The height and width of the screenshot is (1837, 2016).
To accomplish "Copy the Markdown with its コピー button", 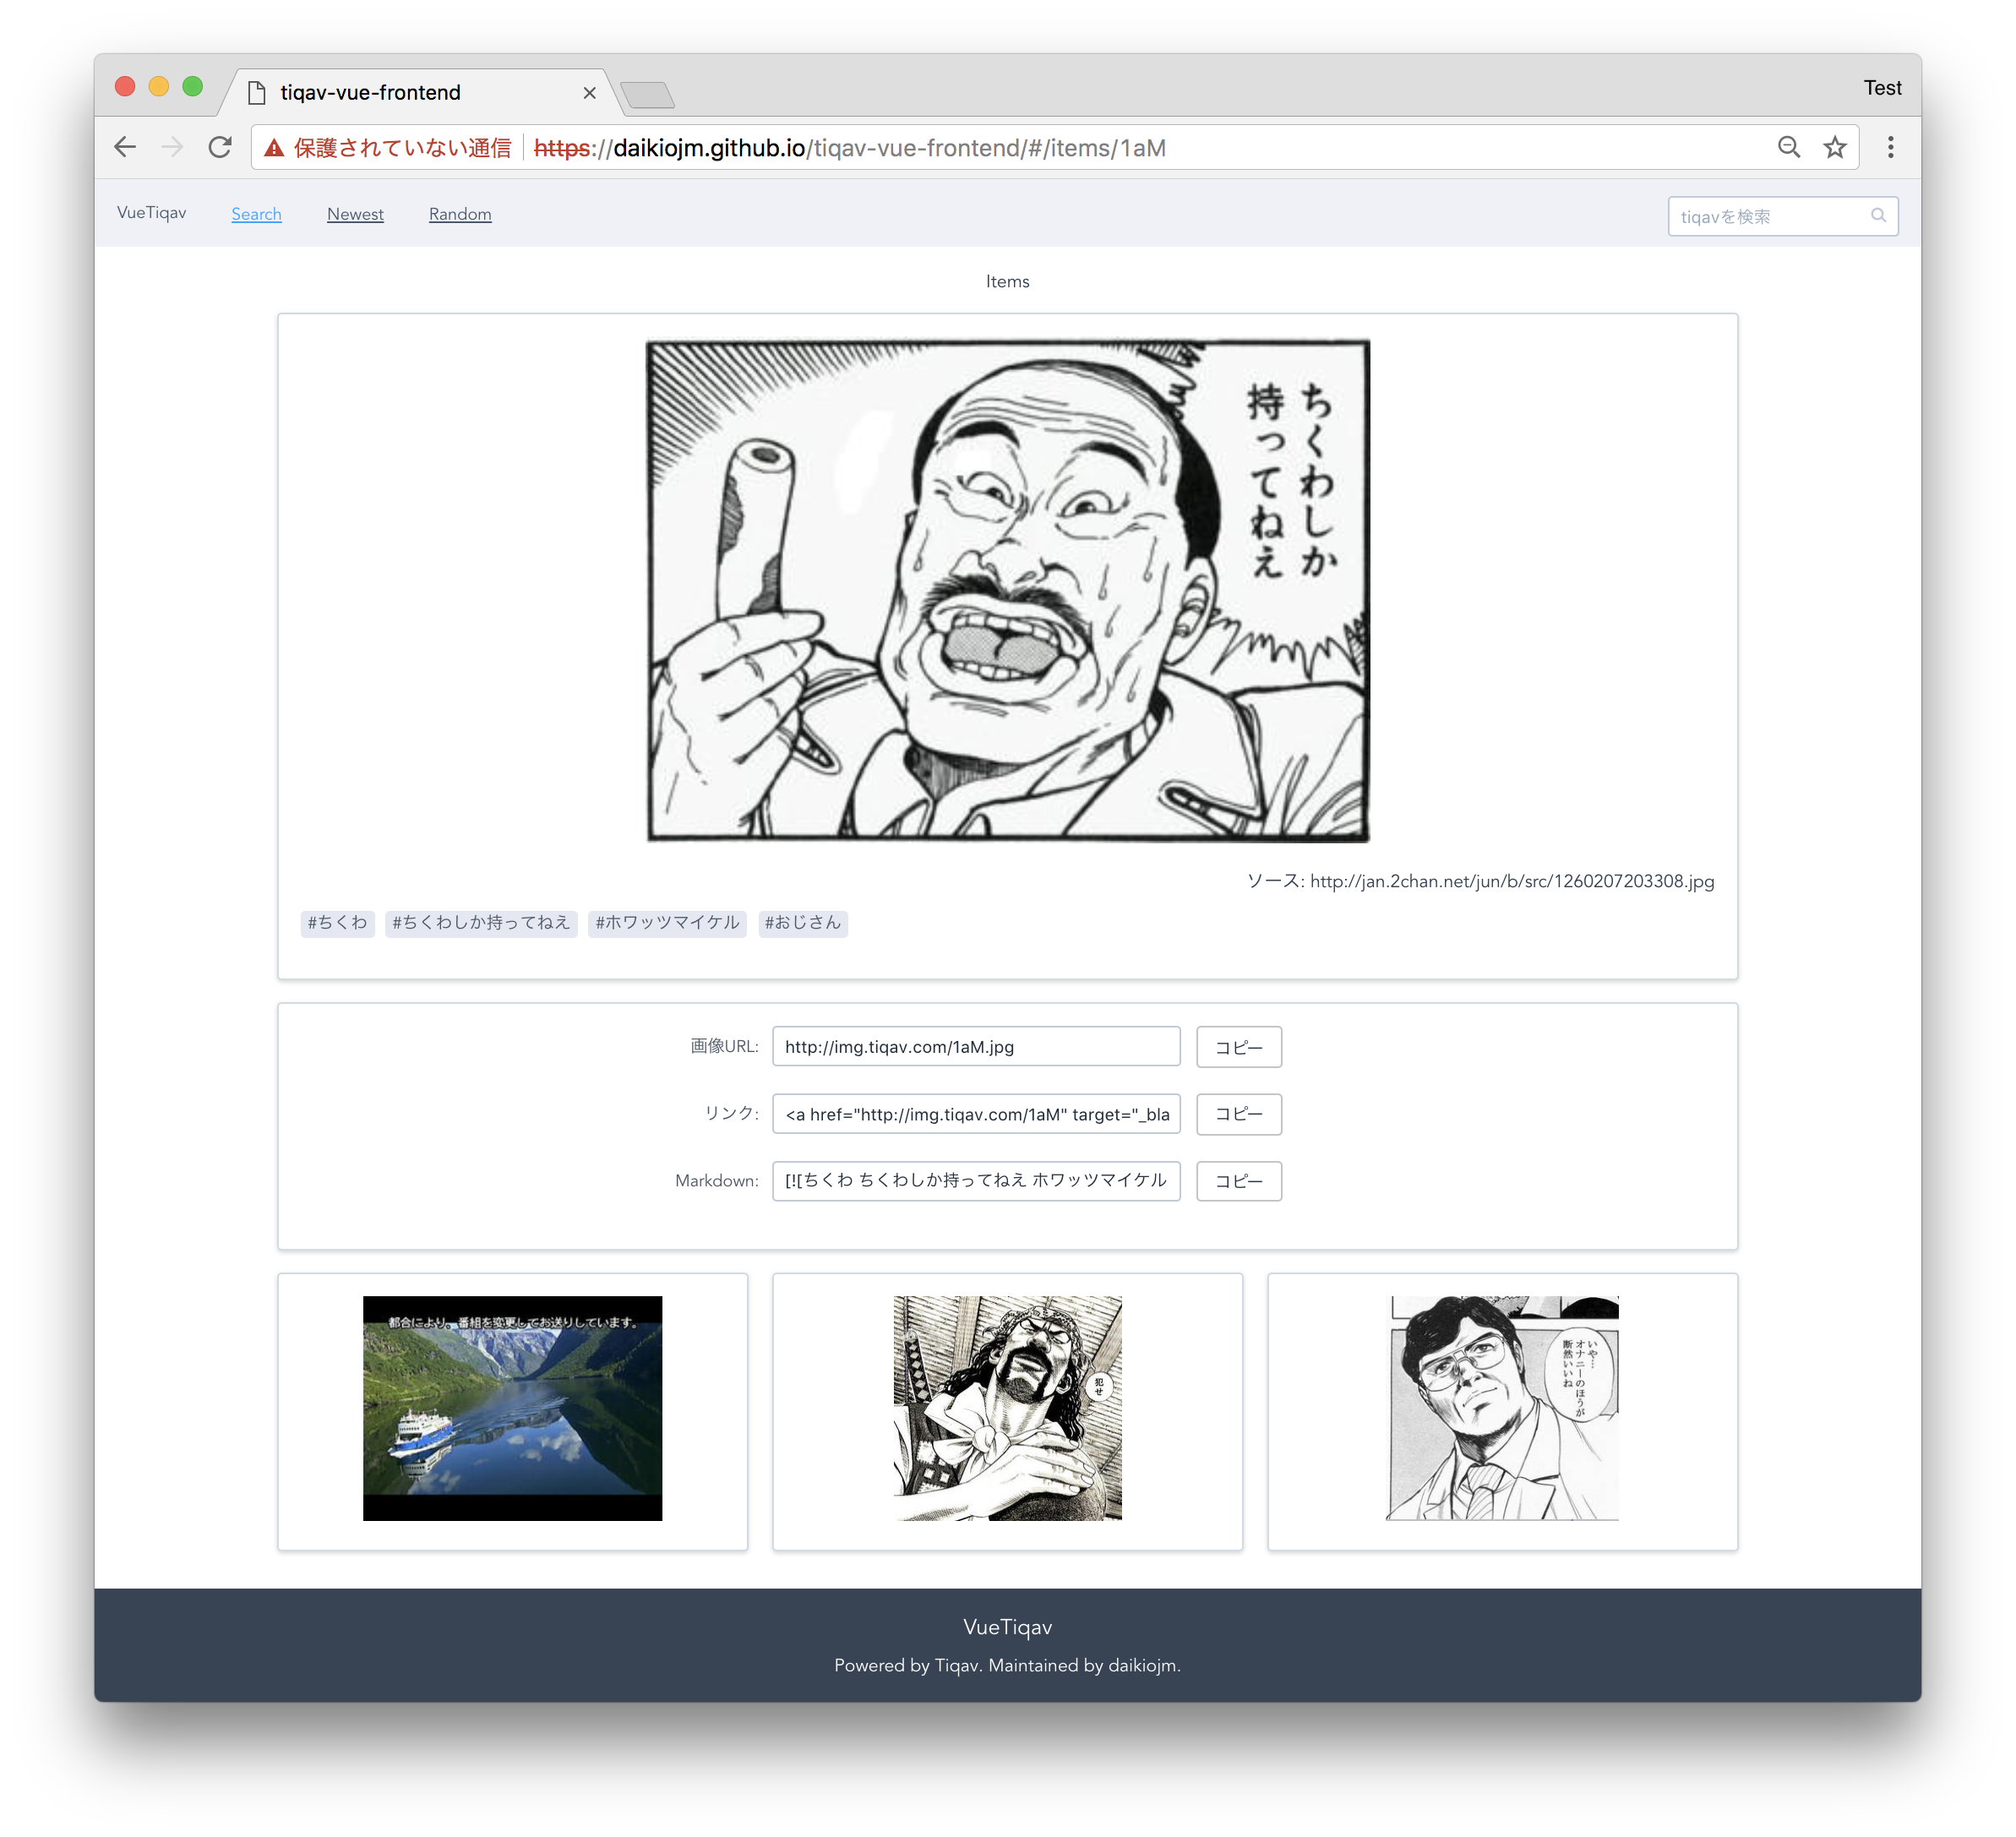I will (x=1239, y=1181).
